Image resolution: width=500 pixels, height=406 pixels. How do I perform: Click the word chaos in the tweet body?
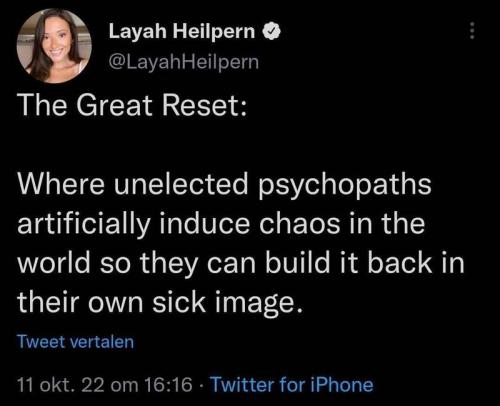pyautogui.click(x=299, y=225)
